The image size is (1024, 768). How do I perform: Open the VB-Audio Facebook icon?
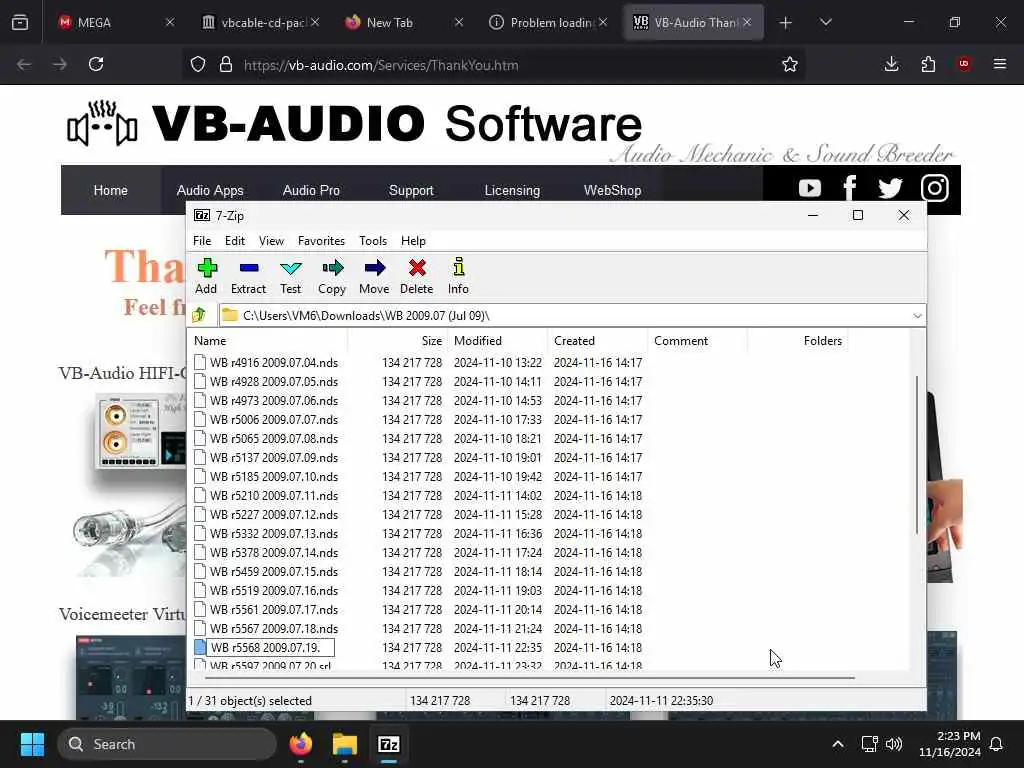tap(850, 189)
